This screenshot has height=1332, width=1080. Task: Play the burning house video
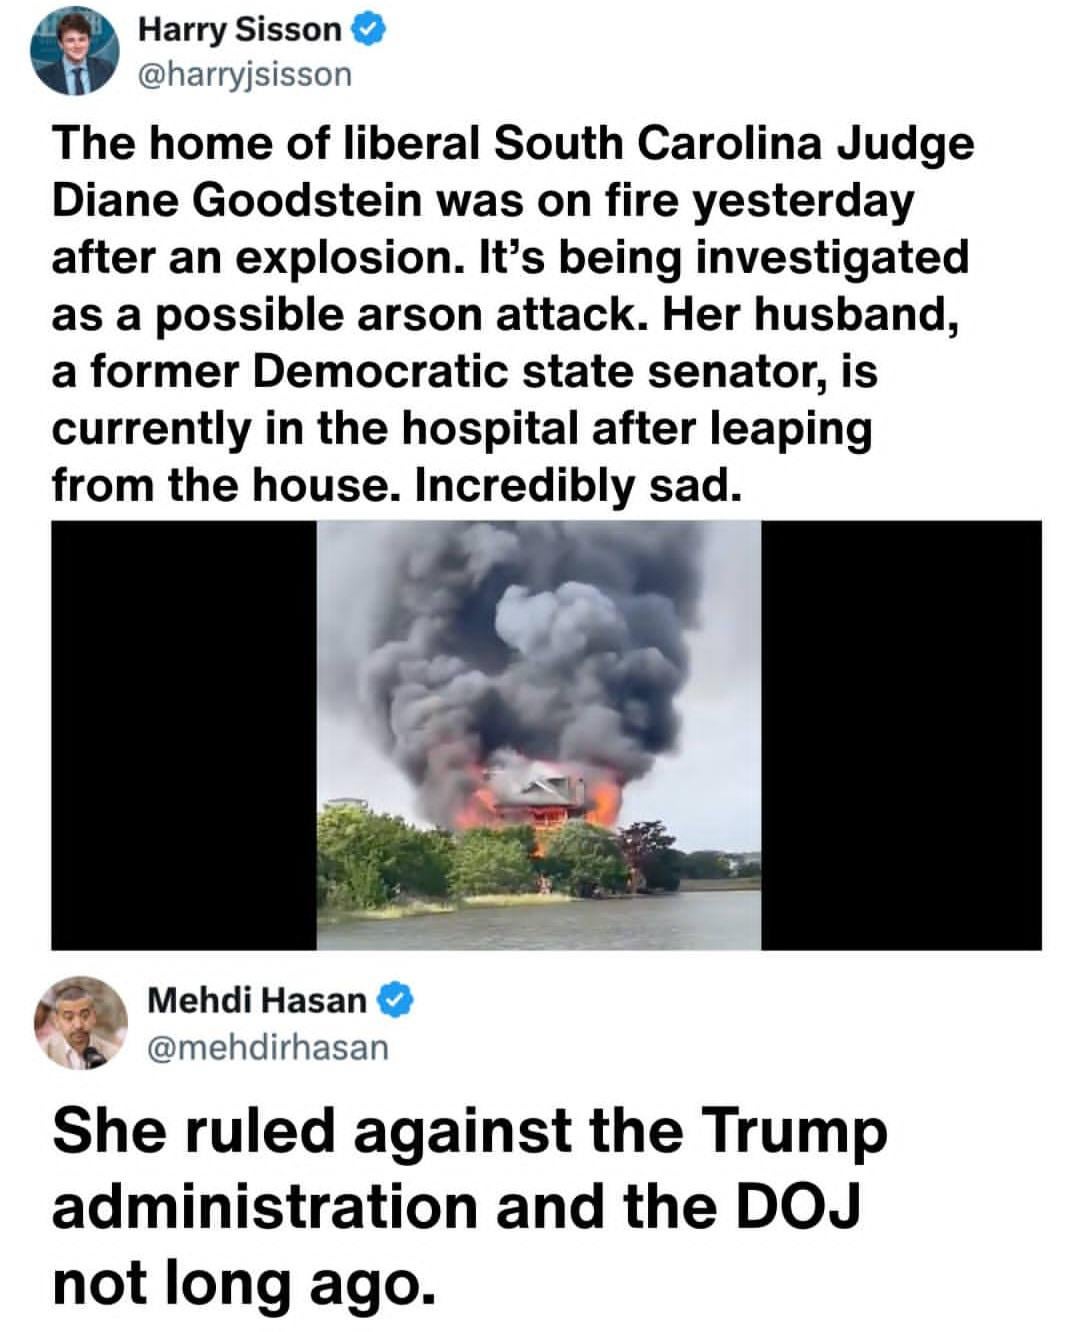click(546, 735)
